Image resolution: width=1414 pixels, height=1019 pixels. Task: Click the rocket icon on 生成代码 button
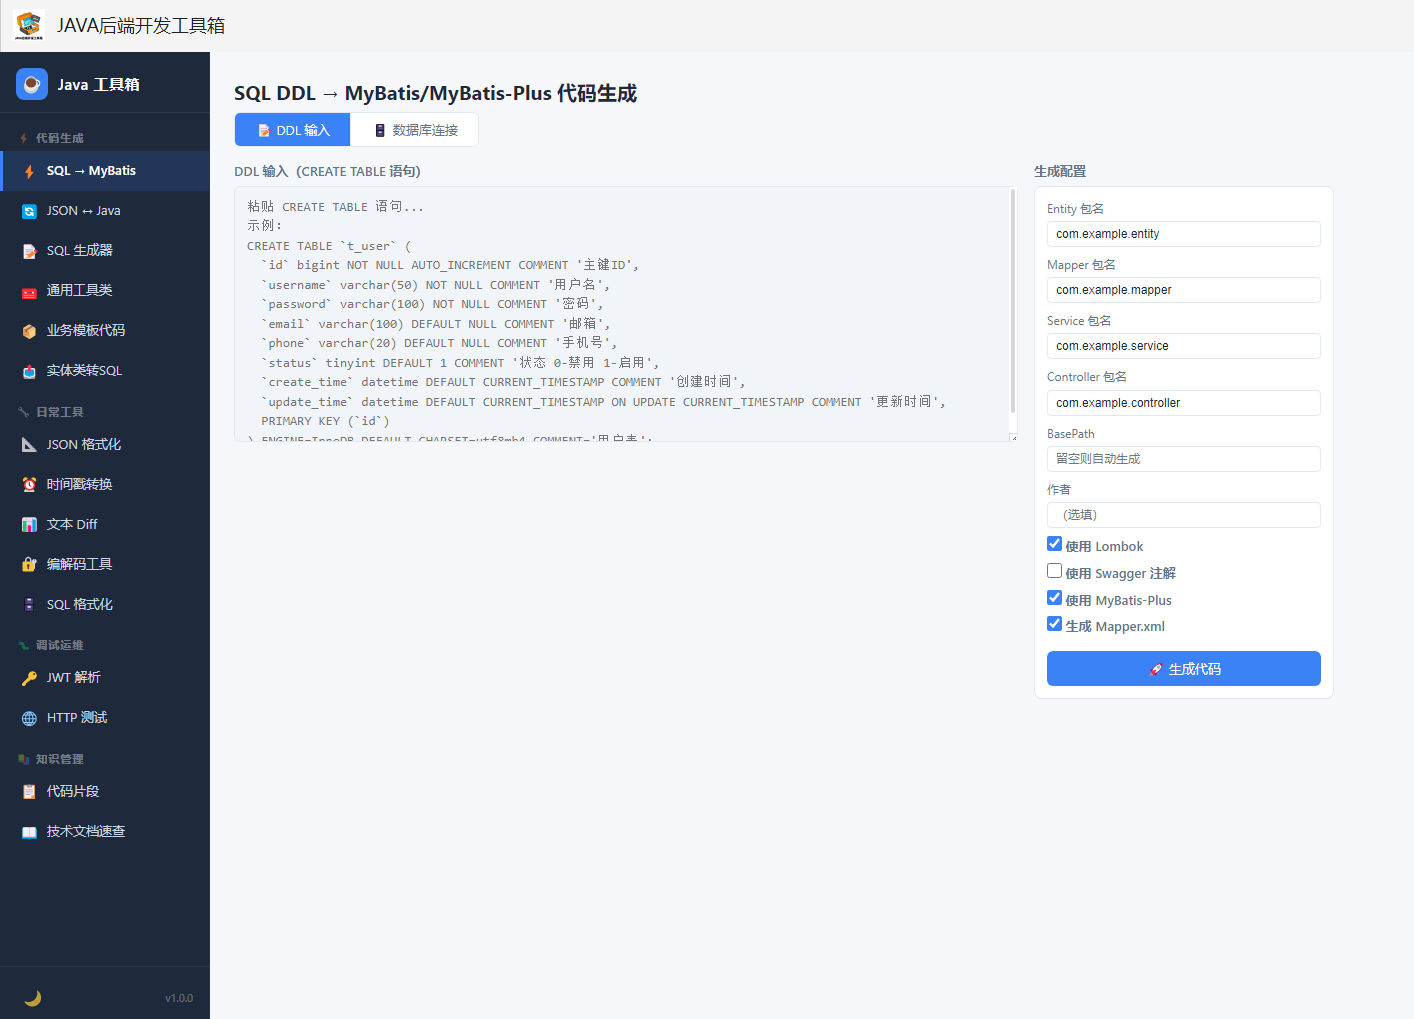click(x=1156, y=669)
